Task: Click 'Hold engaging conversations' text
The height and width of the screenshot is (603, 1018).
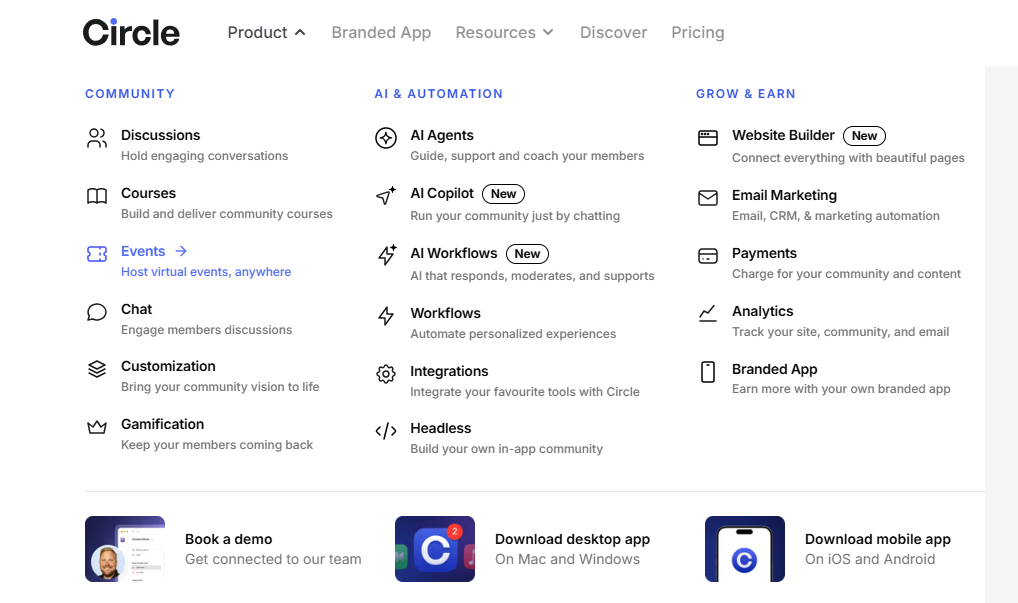Action: 205,156
